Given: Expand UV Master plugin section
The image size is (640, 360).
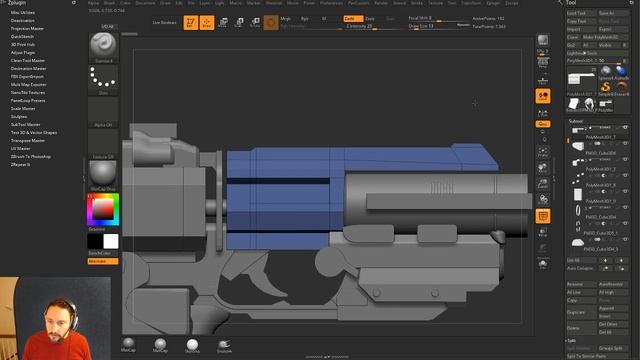Looking at the screenshot, I should (x=20, y=149).
